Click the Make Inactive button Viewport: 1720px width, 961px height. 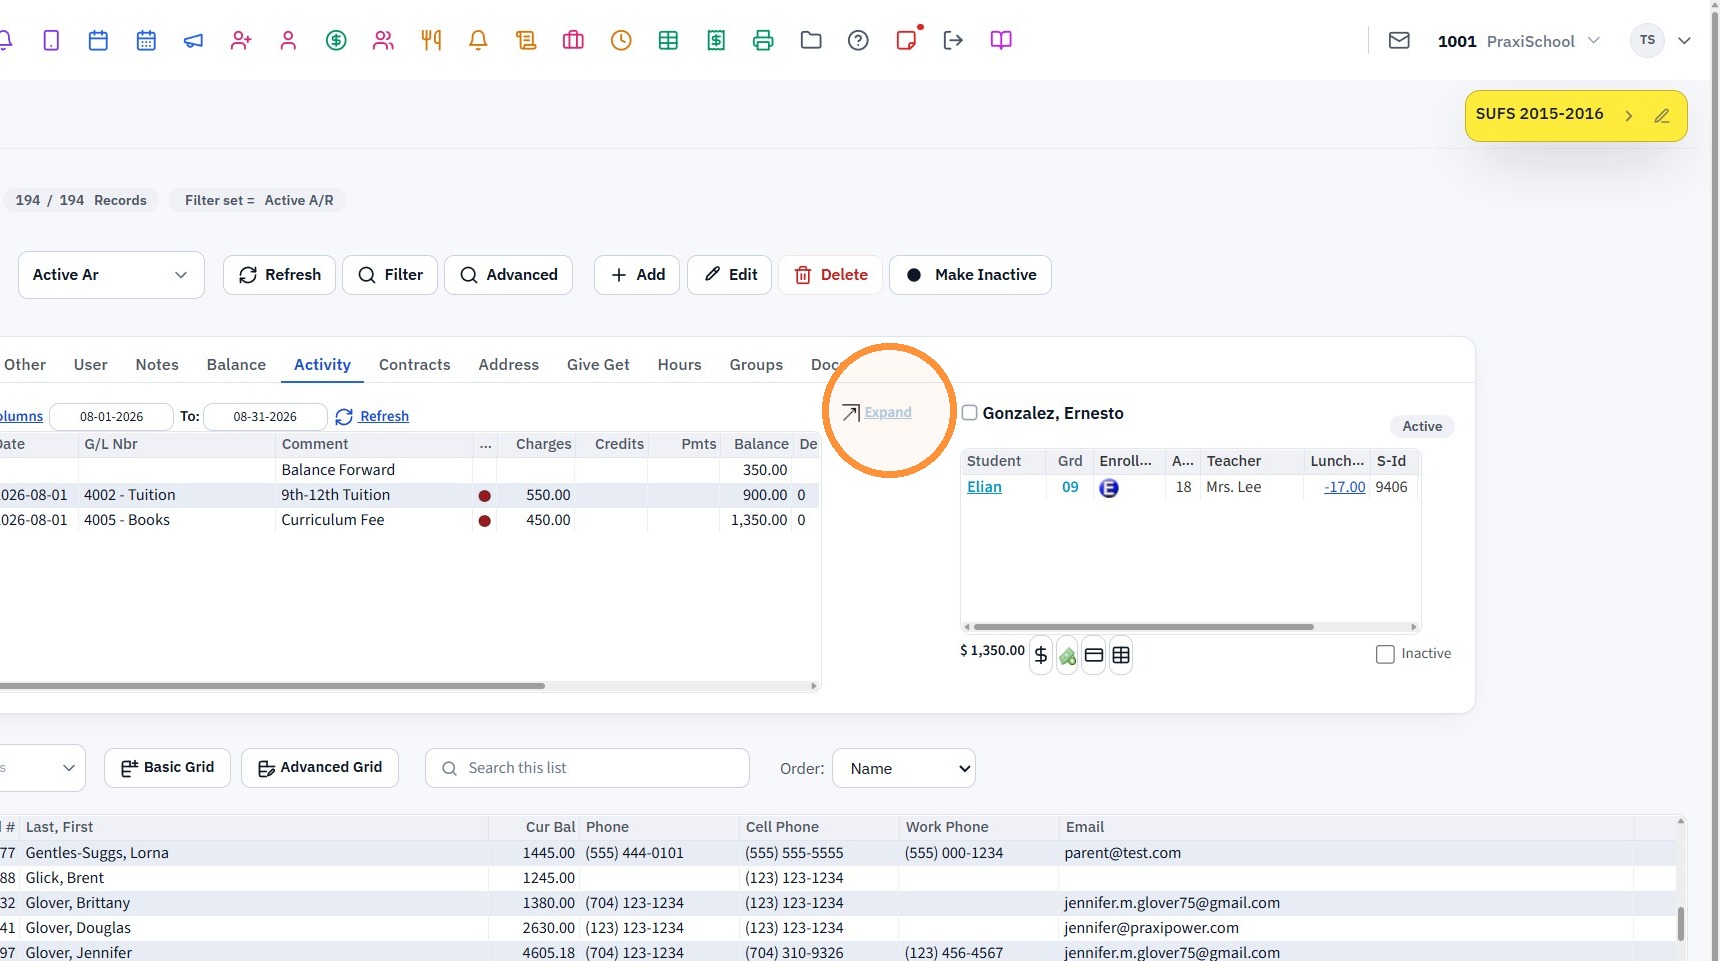[970, 275]
